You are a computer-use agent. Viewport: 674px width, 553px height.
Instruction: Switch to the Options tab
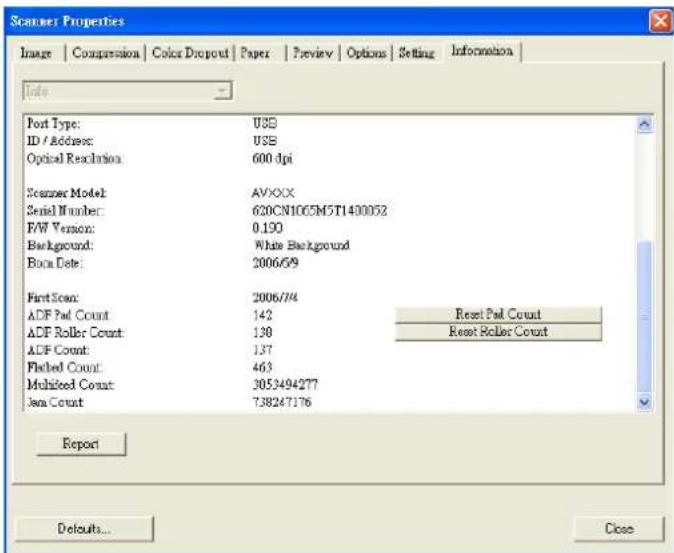[366, 53]
